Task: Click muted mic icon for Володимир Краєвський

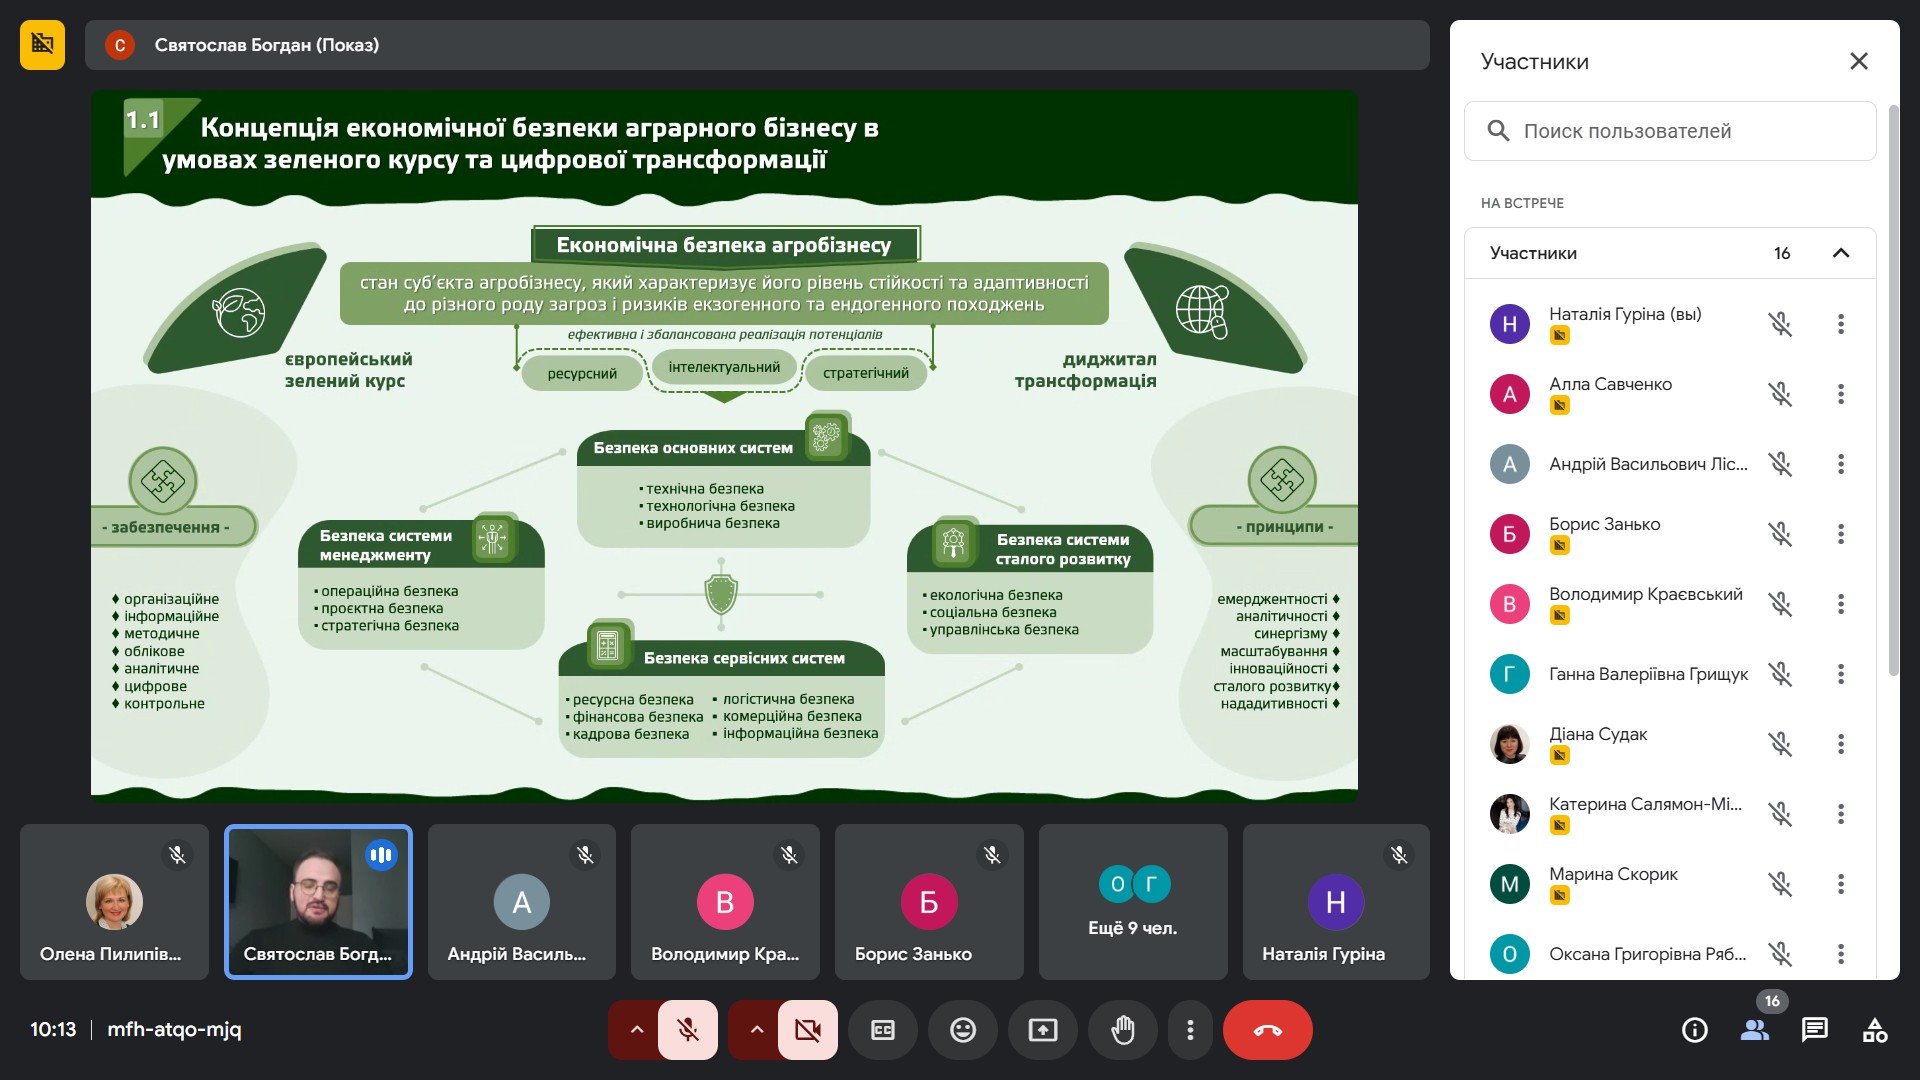Action: point(1780,604)
